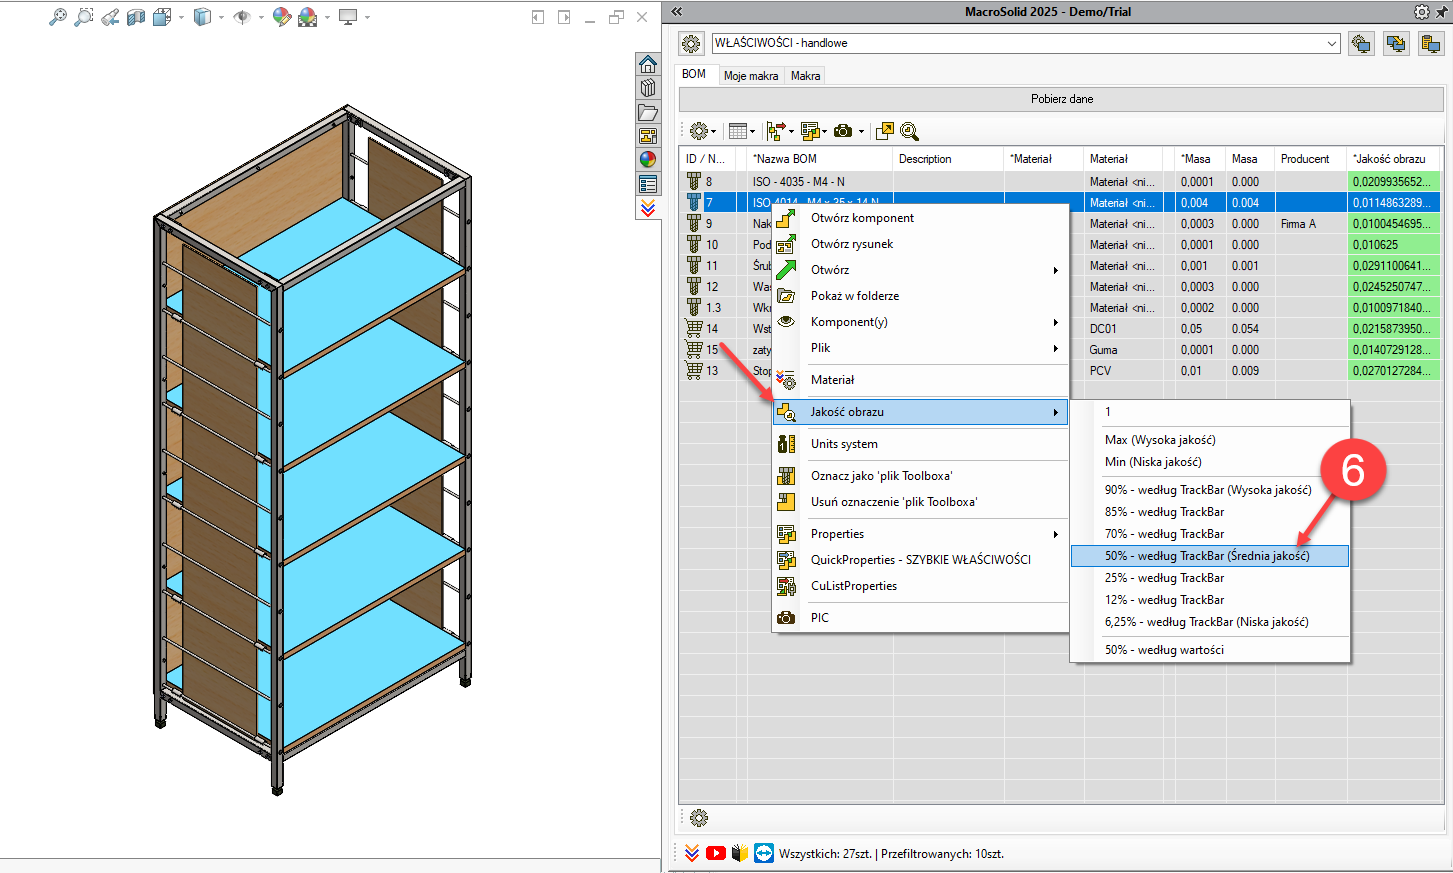Choose Max (Wysoka jakość) option
The width and height of the screenshot is (1453, 873).
(1210, 440)
